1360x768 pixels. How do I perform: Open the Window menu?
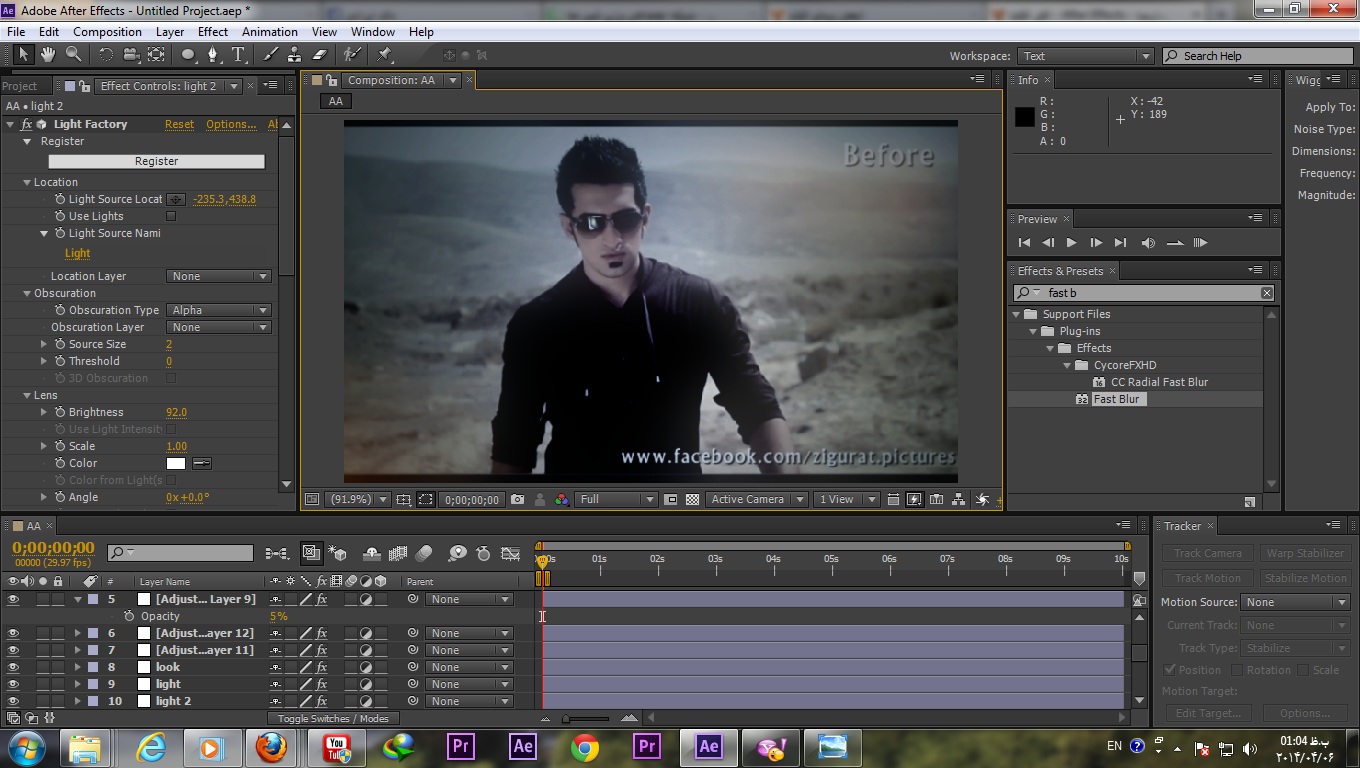pyautogui.click(x=373, y=32)
